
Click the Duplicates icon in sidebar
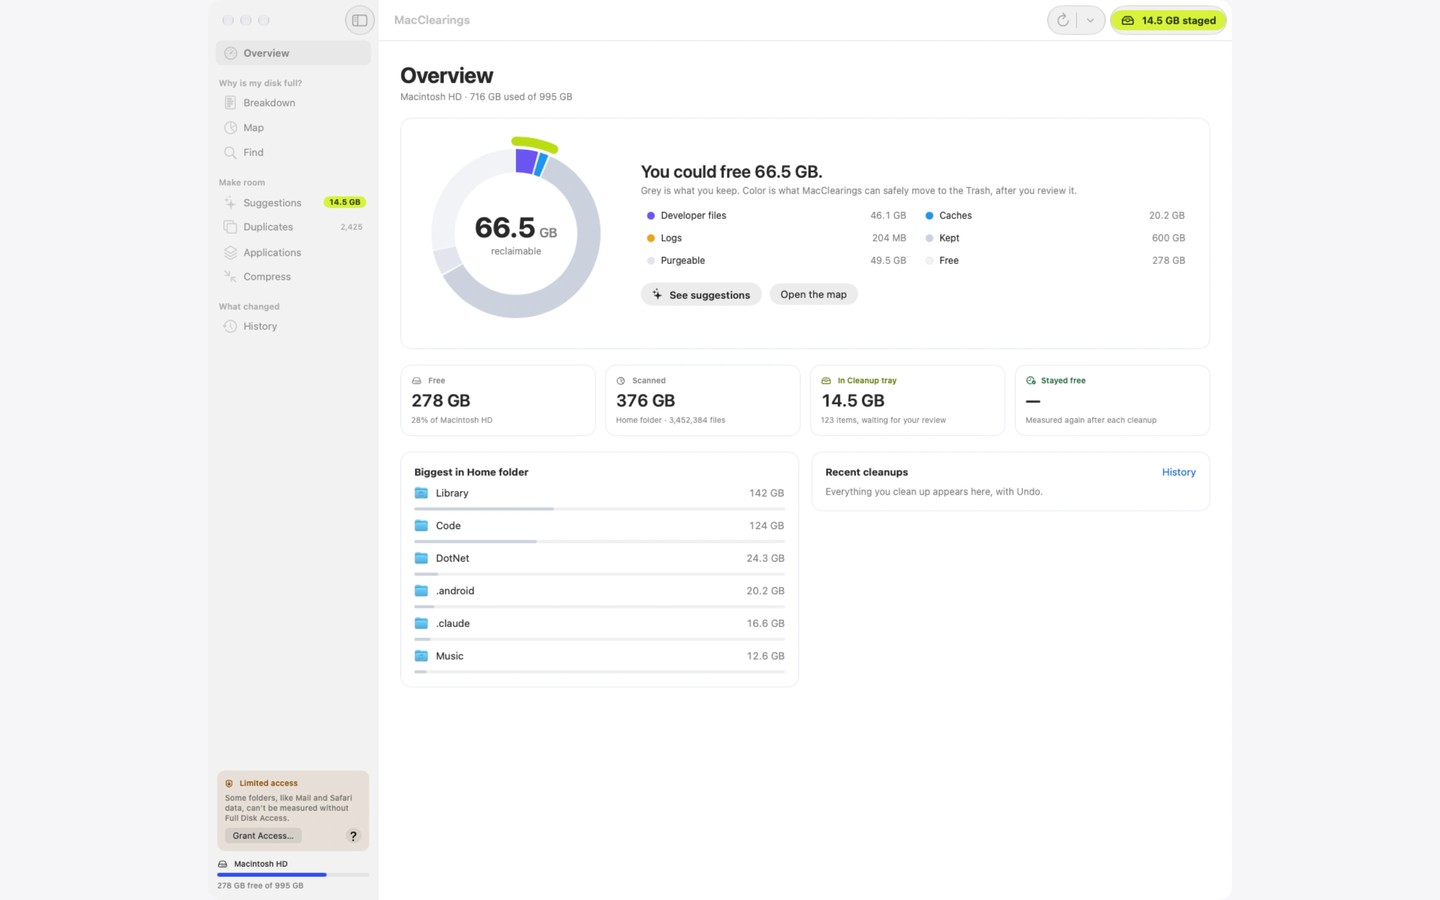230,227
